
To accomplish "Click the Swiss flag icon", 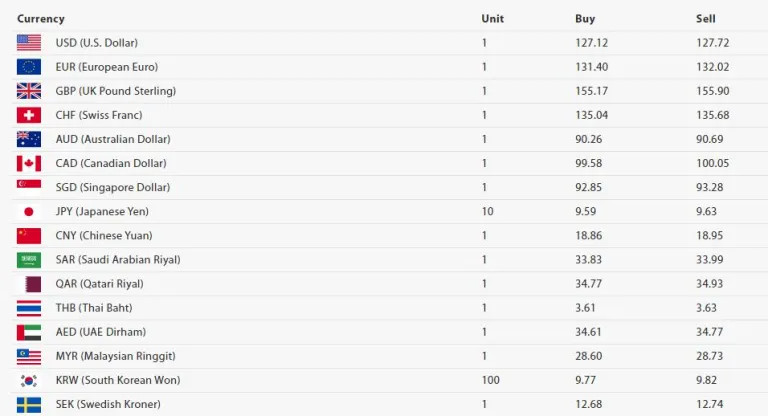I will pyautogui.click(x=29, y=115).
